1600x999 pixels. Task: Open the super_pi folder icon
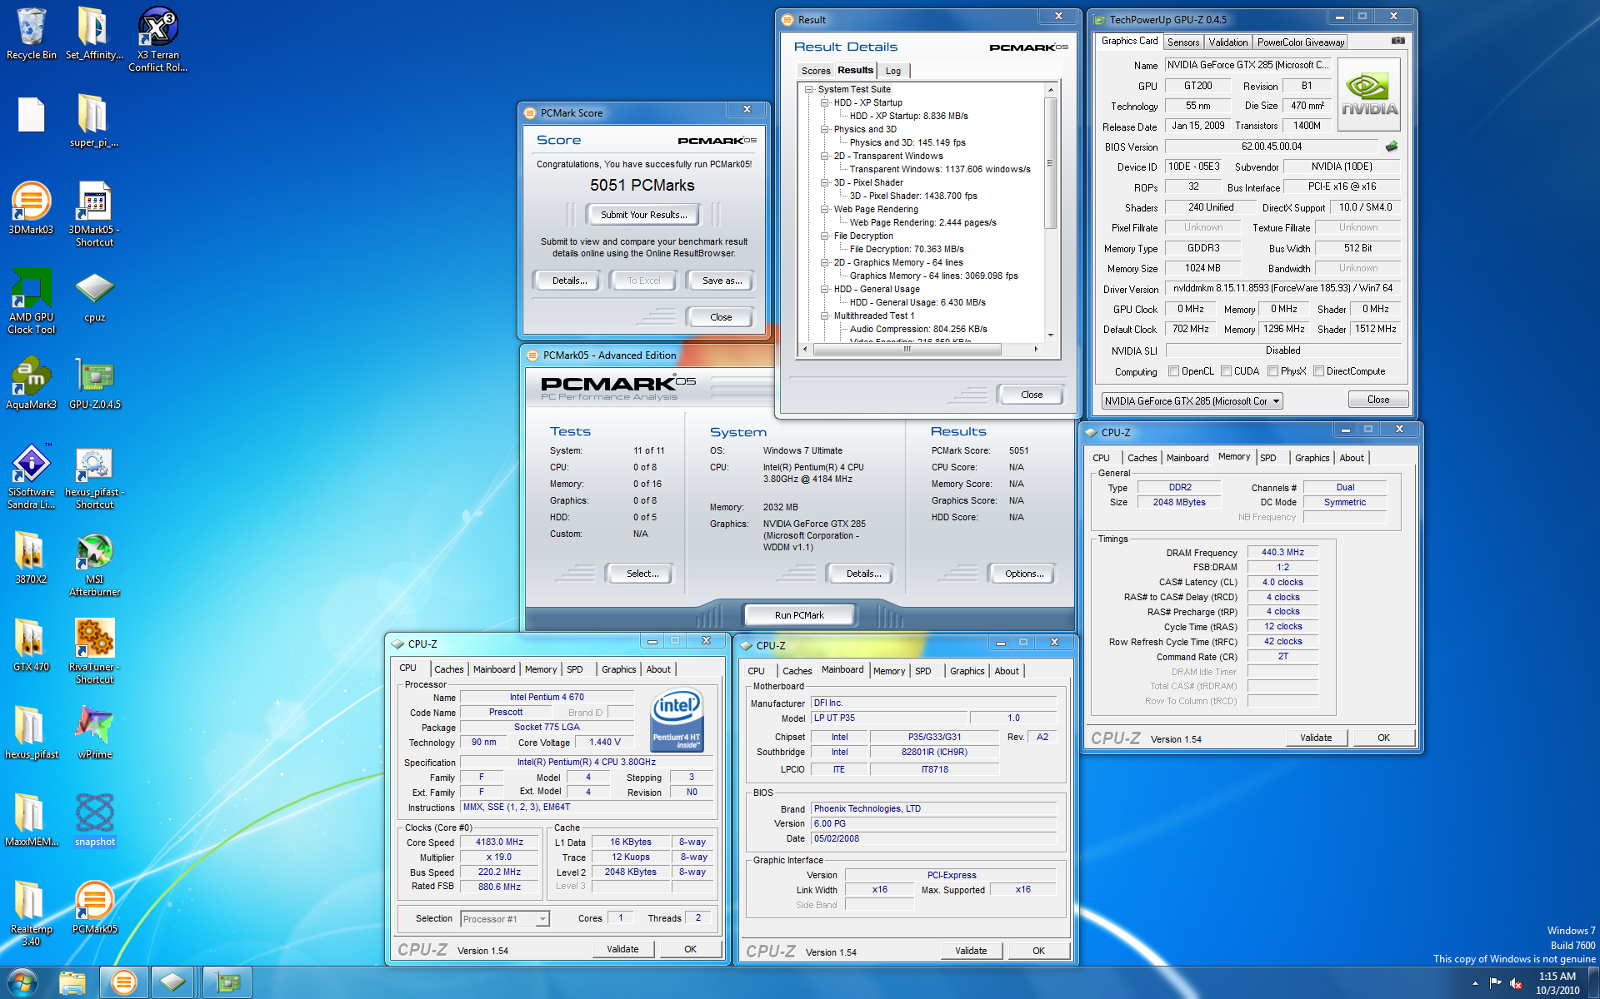pos(94,121)
